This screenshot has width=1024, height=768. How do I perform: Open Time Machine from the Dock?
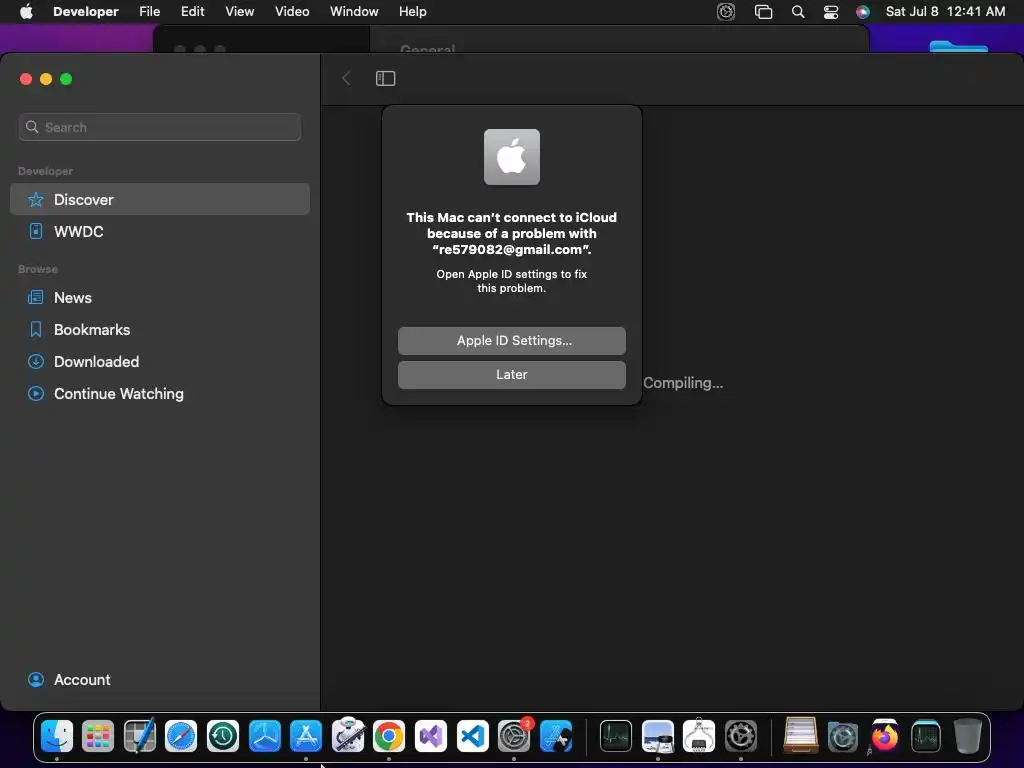(x=223, y=736)
